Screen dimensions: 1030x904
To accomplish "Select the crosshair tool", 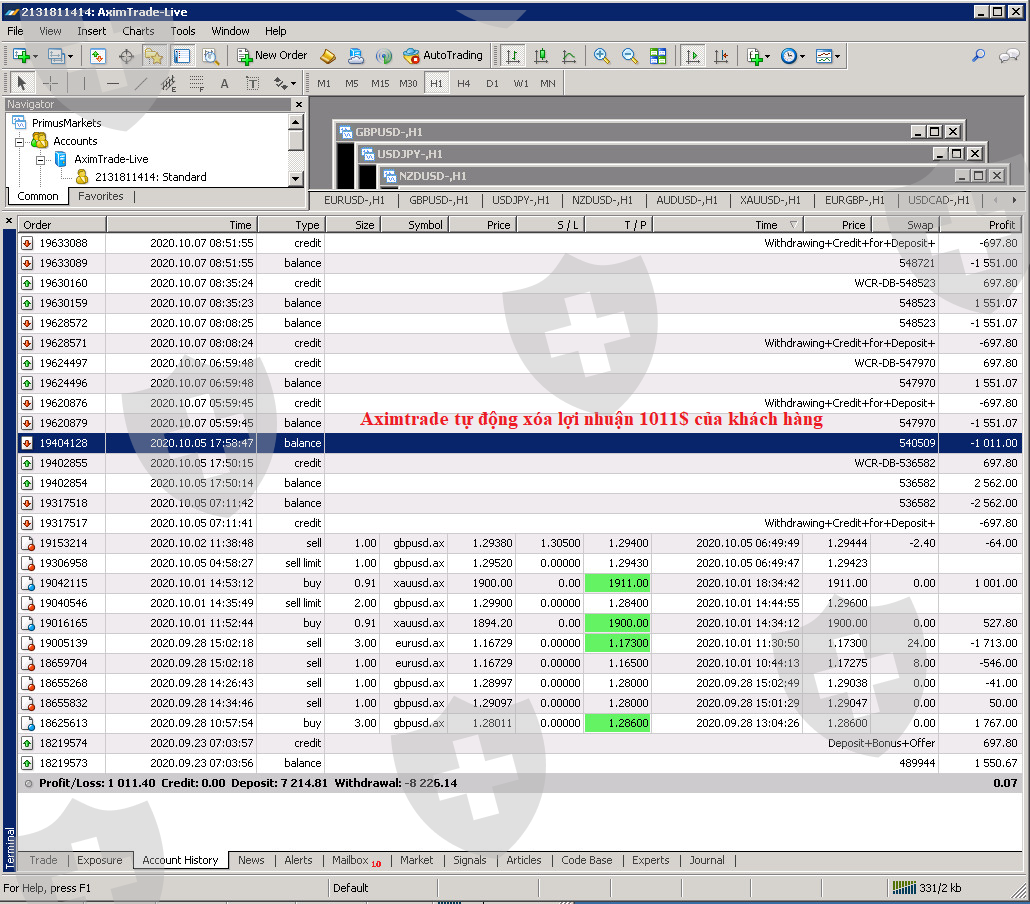I will (x=49, y=83).
